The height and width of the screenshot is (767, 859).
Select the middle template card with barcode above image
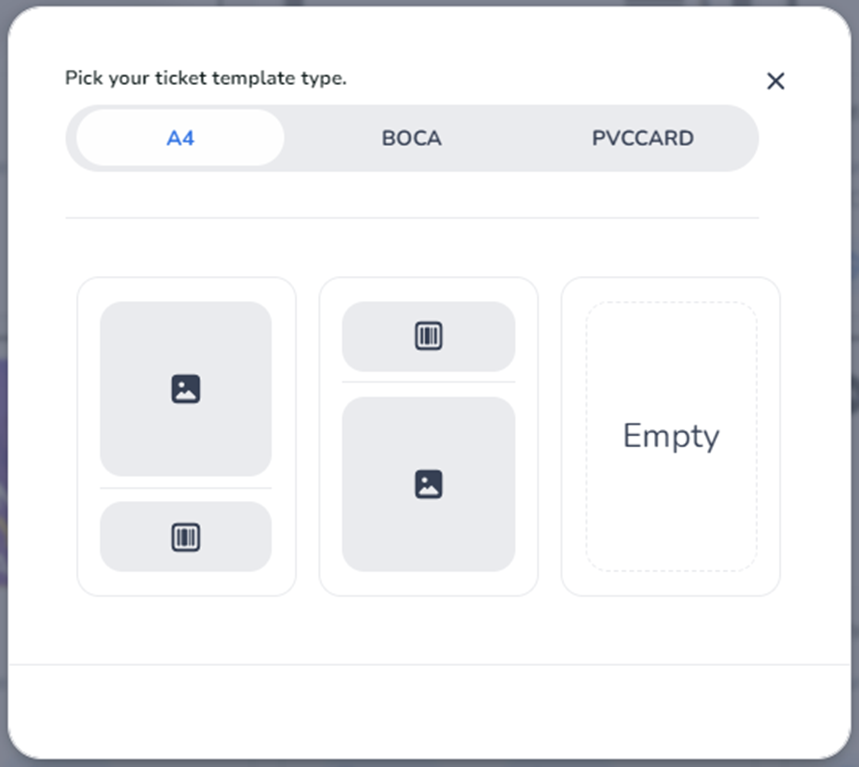(x=329, y=437)
